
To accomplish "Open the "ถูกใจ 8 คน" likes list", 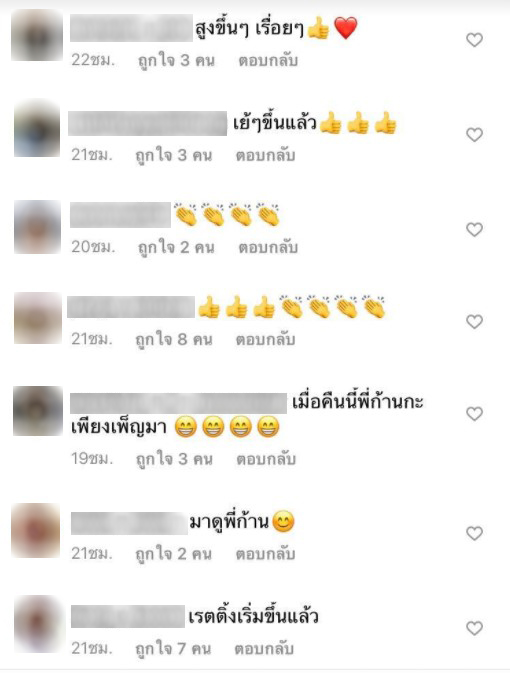I will pyautogui.click(x=174, y=340).
